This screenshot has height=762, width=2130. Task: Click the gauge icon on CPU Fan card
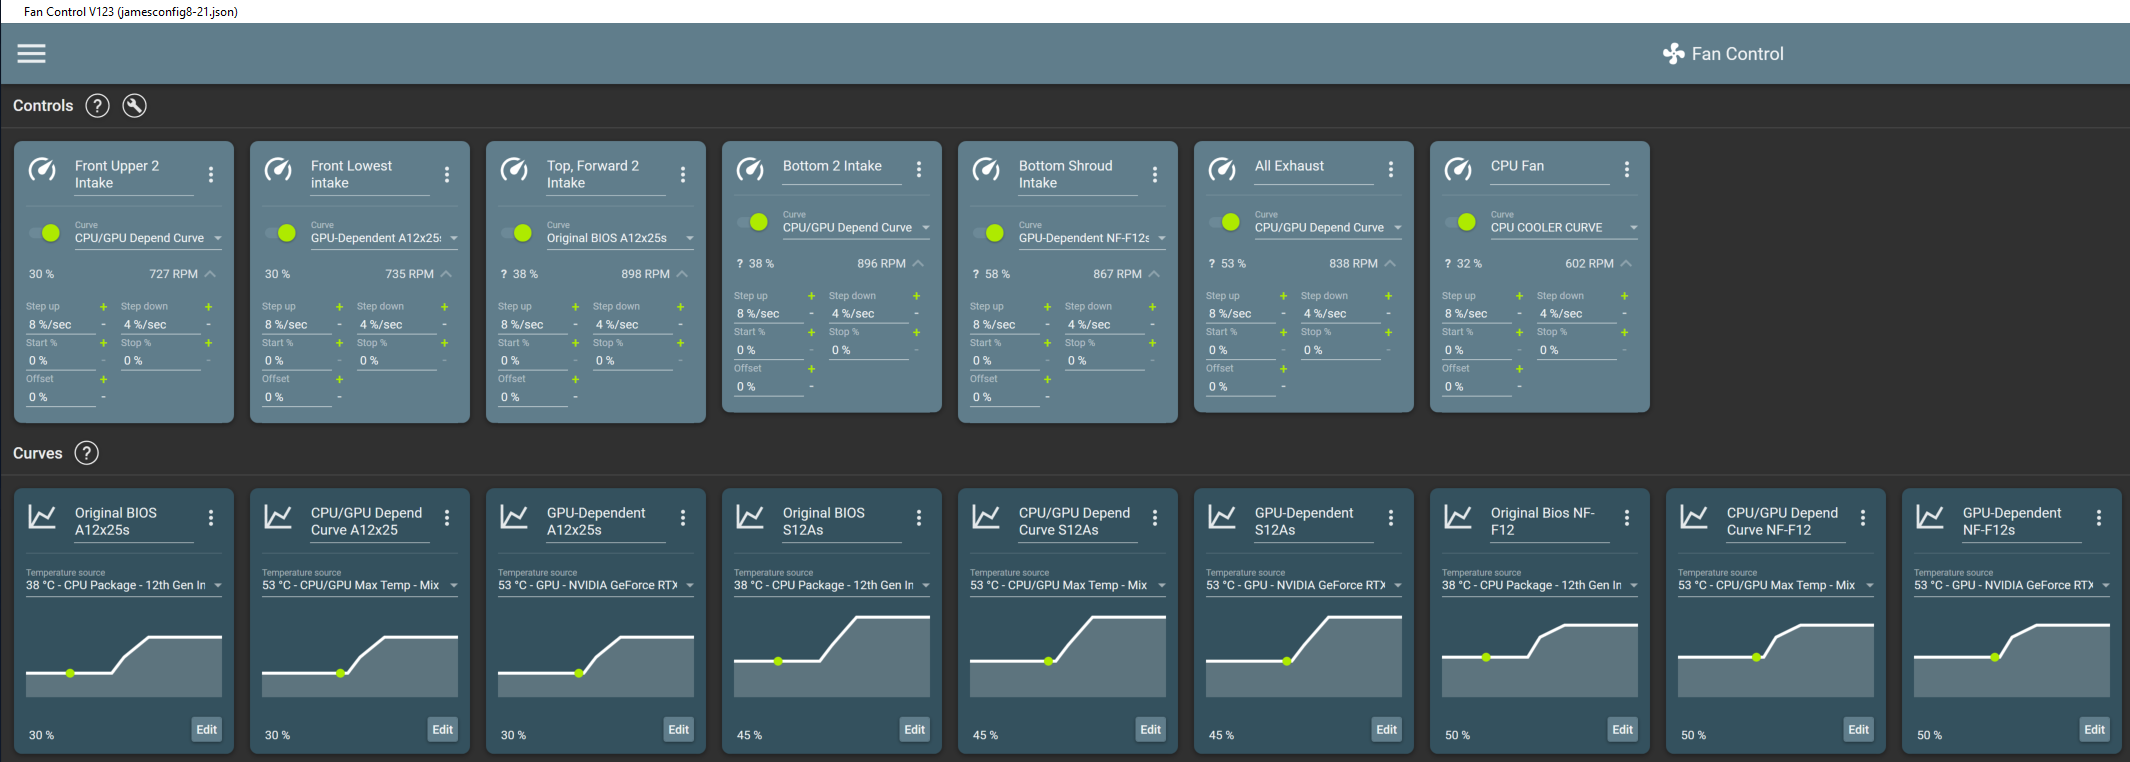(x=1458, y=169)
